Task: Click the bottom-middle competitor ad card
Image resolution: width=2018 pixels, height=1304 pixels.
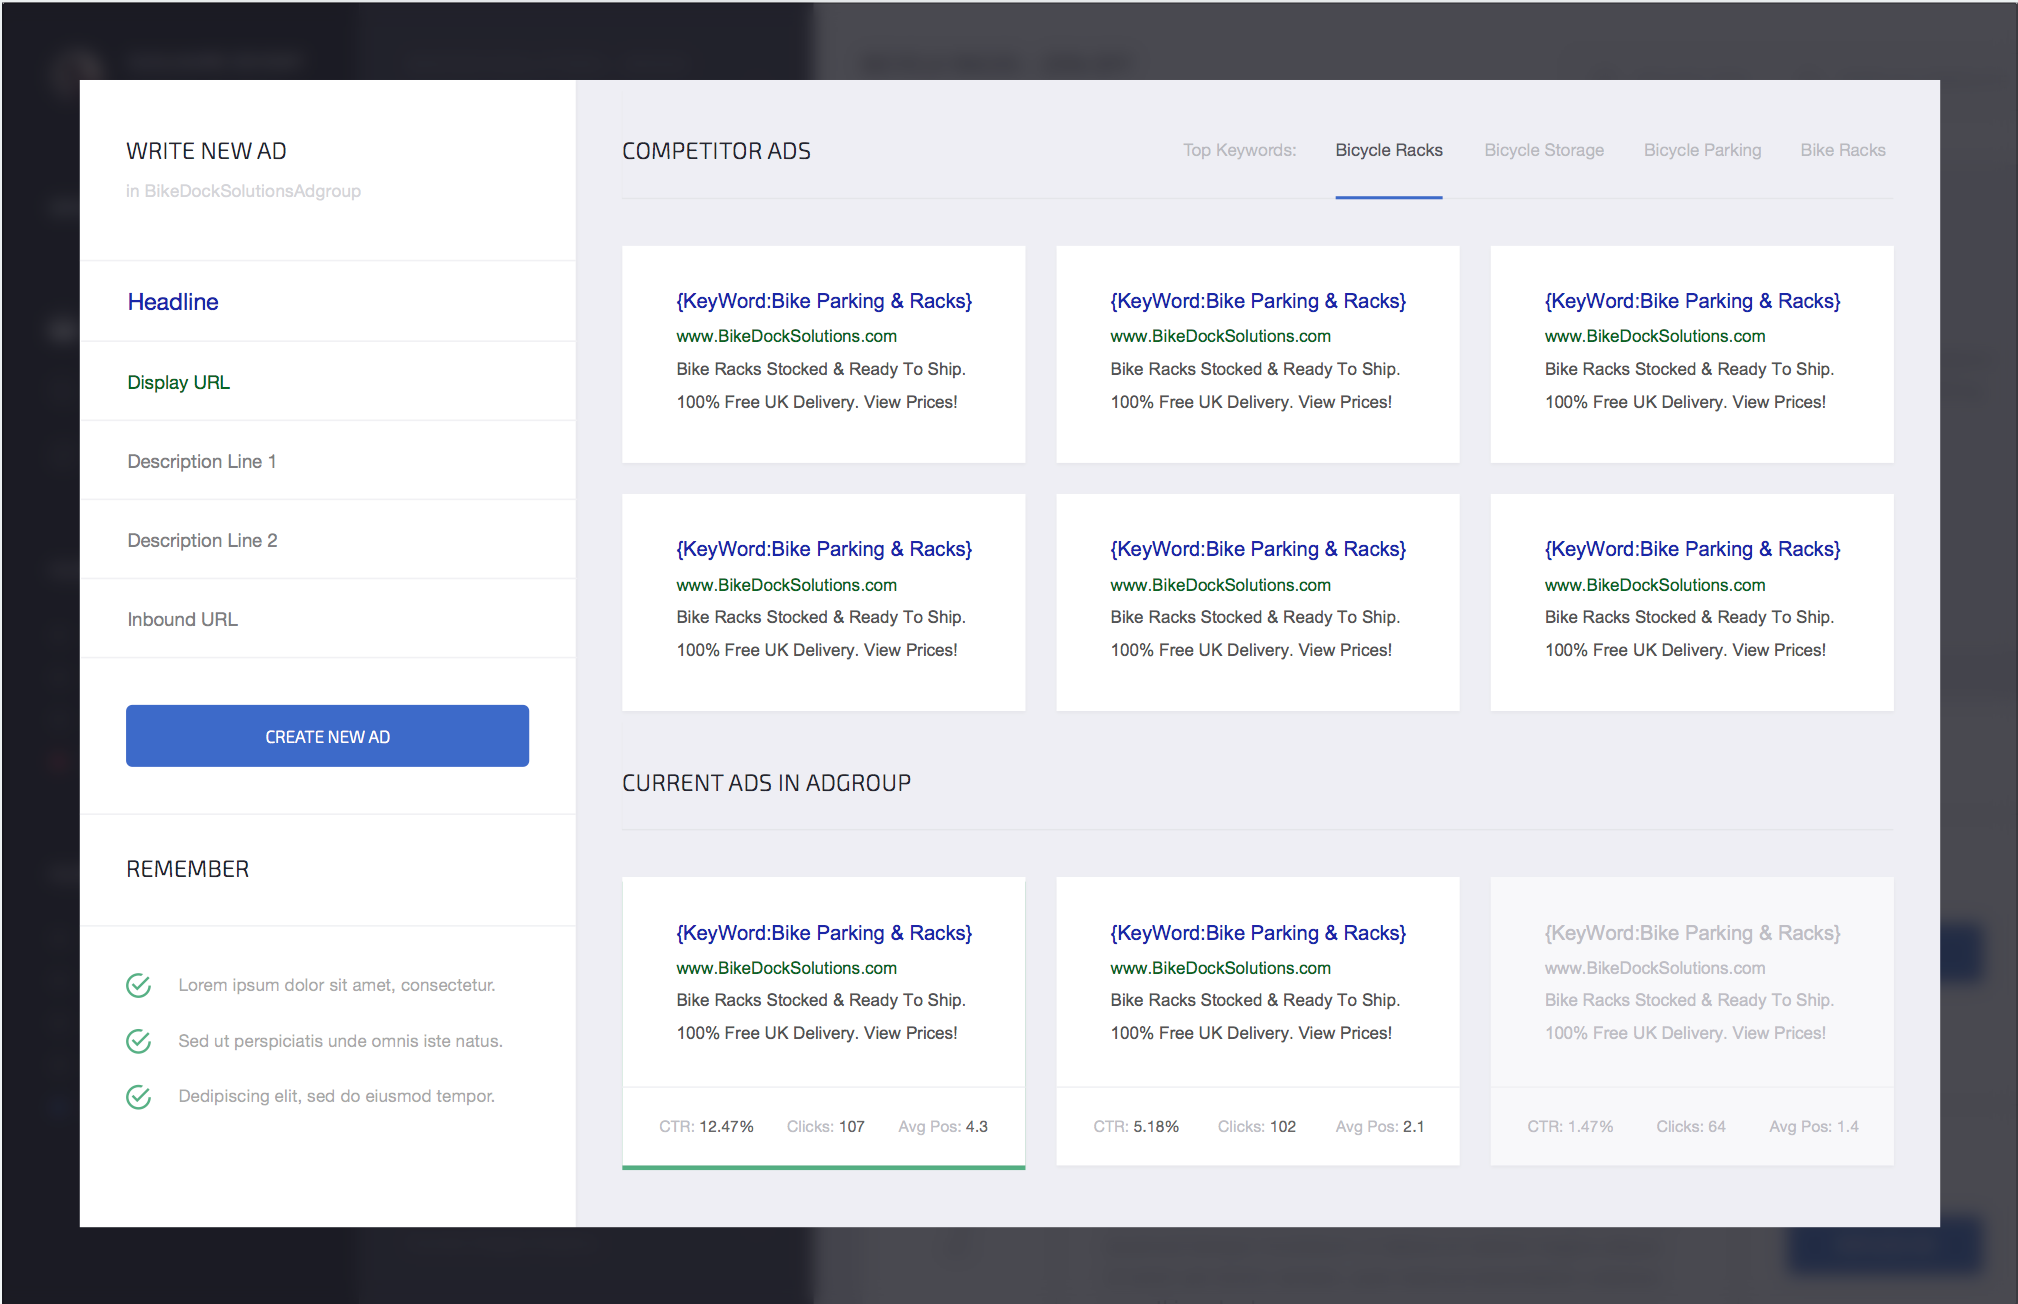Action: (x=1257, y=602)
